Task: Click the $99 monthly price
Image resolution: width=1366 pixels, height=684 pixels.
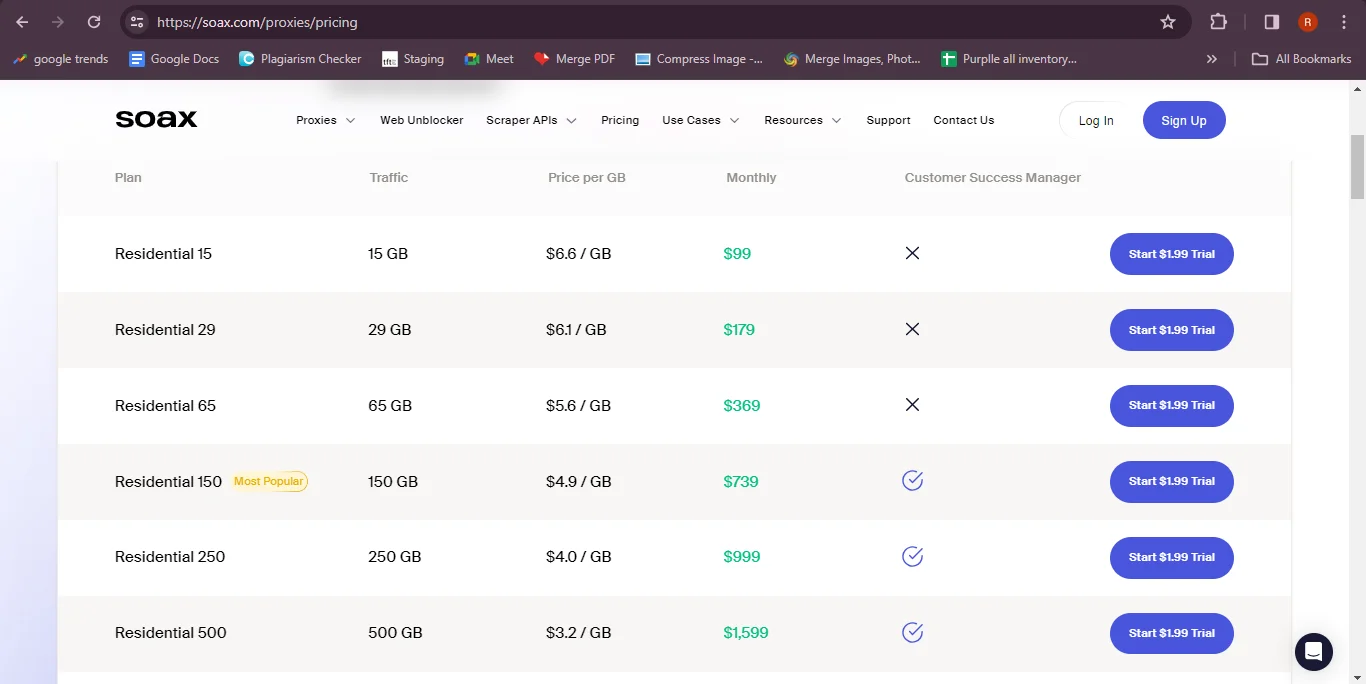Action: [737, 254]
